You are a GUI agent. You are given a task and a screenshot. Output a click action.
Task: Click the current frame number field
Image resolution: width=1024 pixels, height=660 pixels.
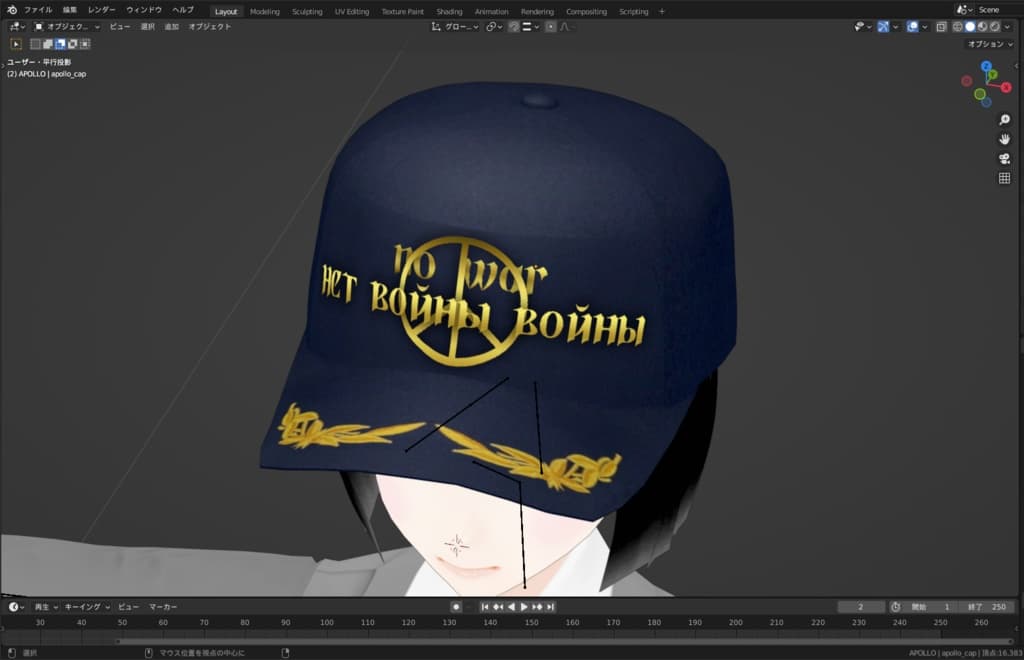click(862, 605)
